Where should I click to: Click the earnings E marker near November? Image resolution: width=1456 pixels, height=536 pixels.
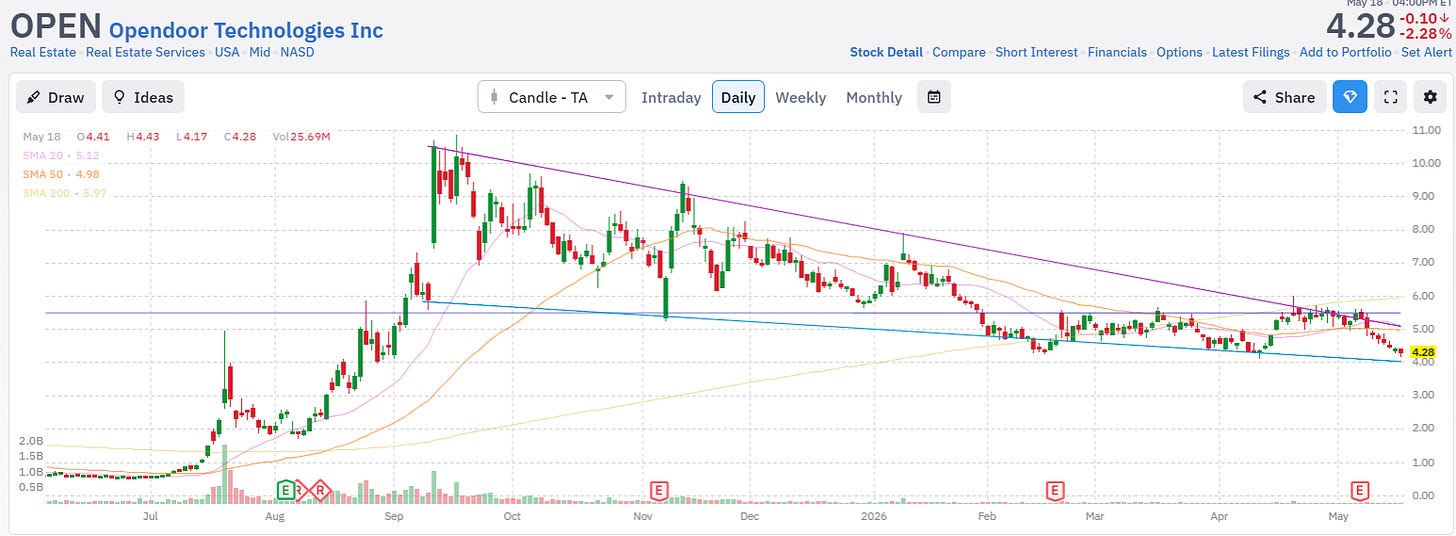pos(658,490)
